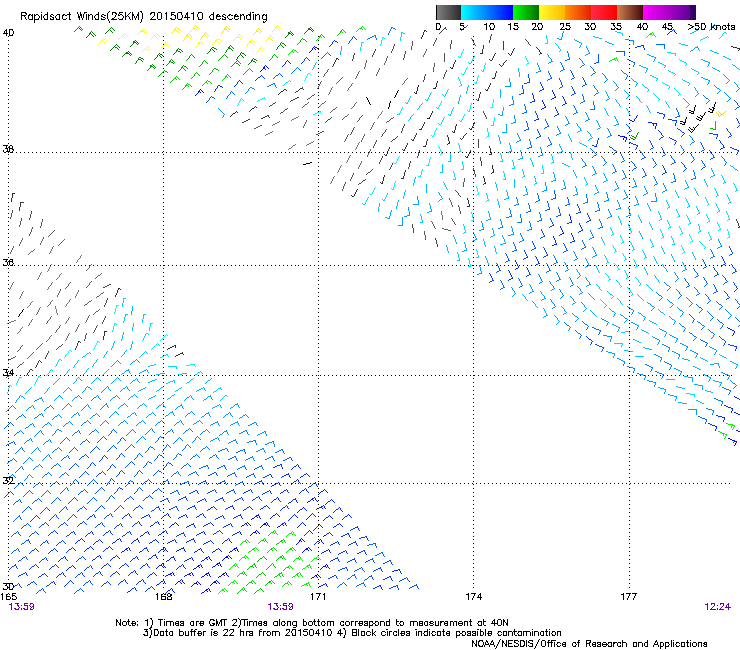Click legend tick label '10'
The width and height of the screenshot is (740, 650).
click(489, 27)
